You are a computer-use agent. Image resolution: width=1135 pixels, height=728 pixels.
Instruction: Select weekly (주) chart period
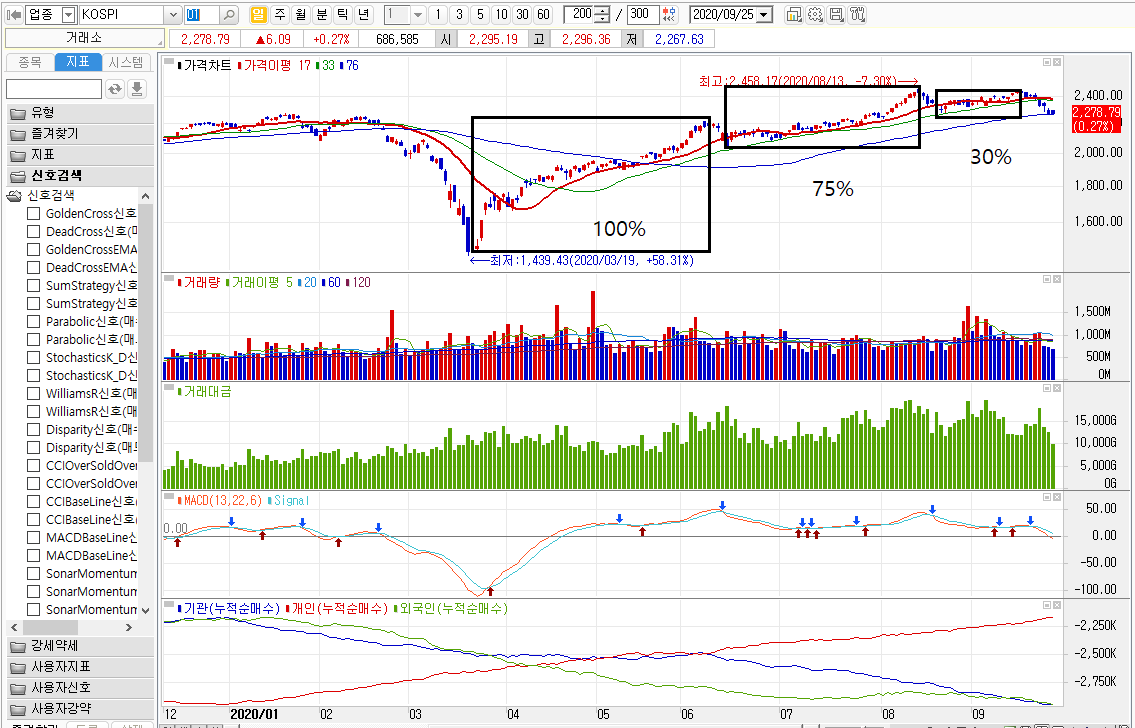pos(279,14)
